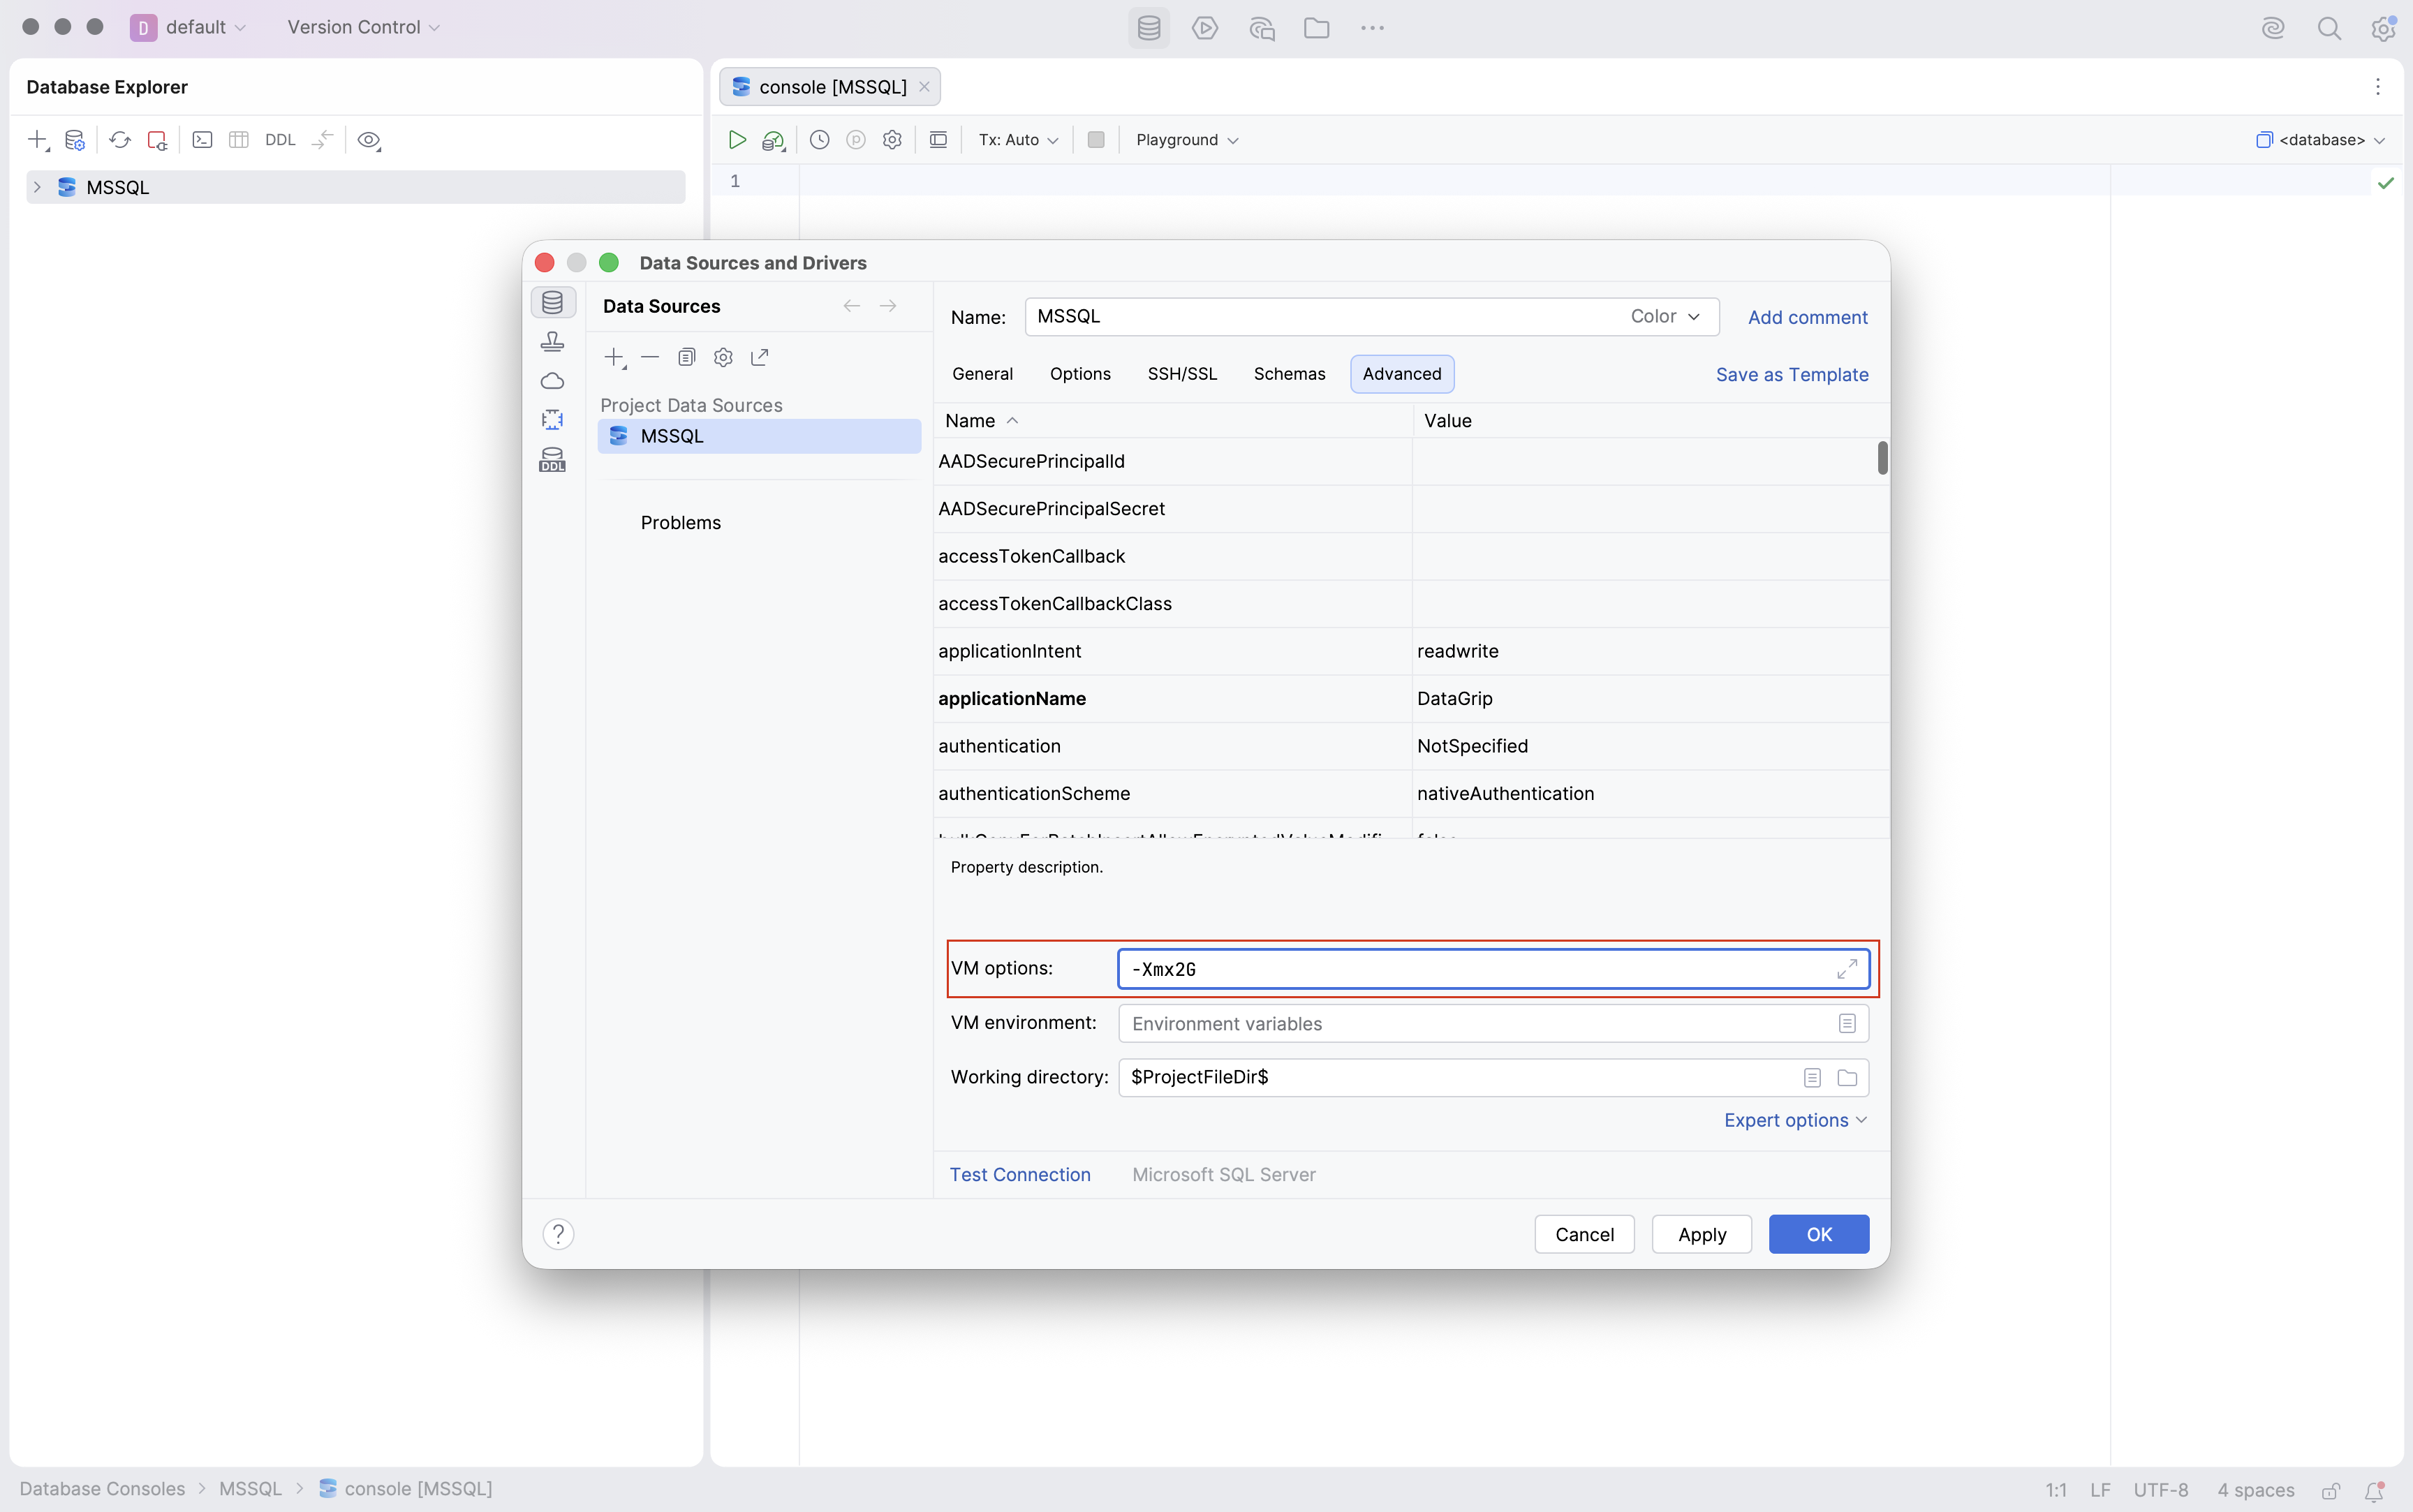
Task: Select the Advanced tab
Action: click(x=1402, y=374)
